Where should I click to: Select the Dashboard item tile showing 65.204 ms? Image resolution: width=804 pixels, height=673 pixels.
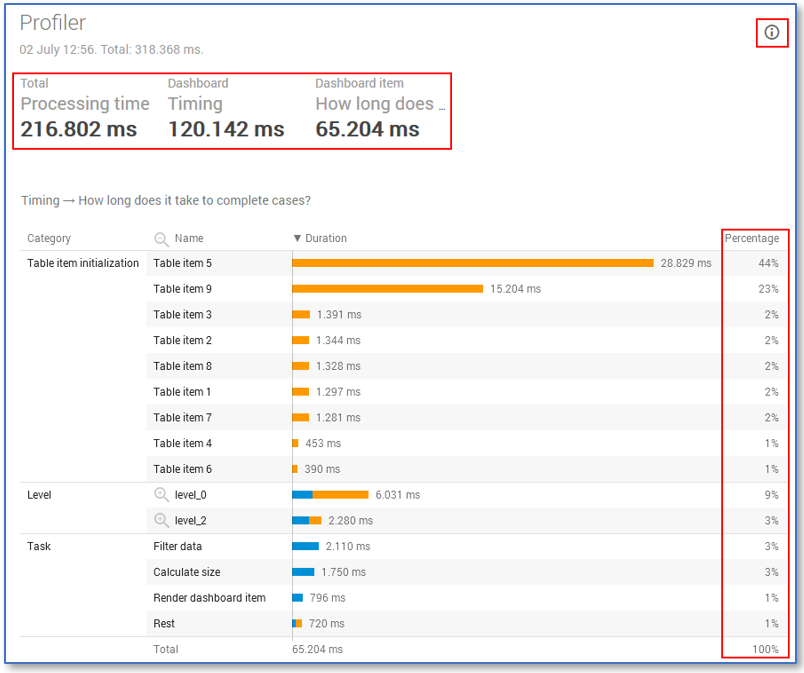[x=380, y=110]
